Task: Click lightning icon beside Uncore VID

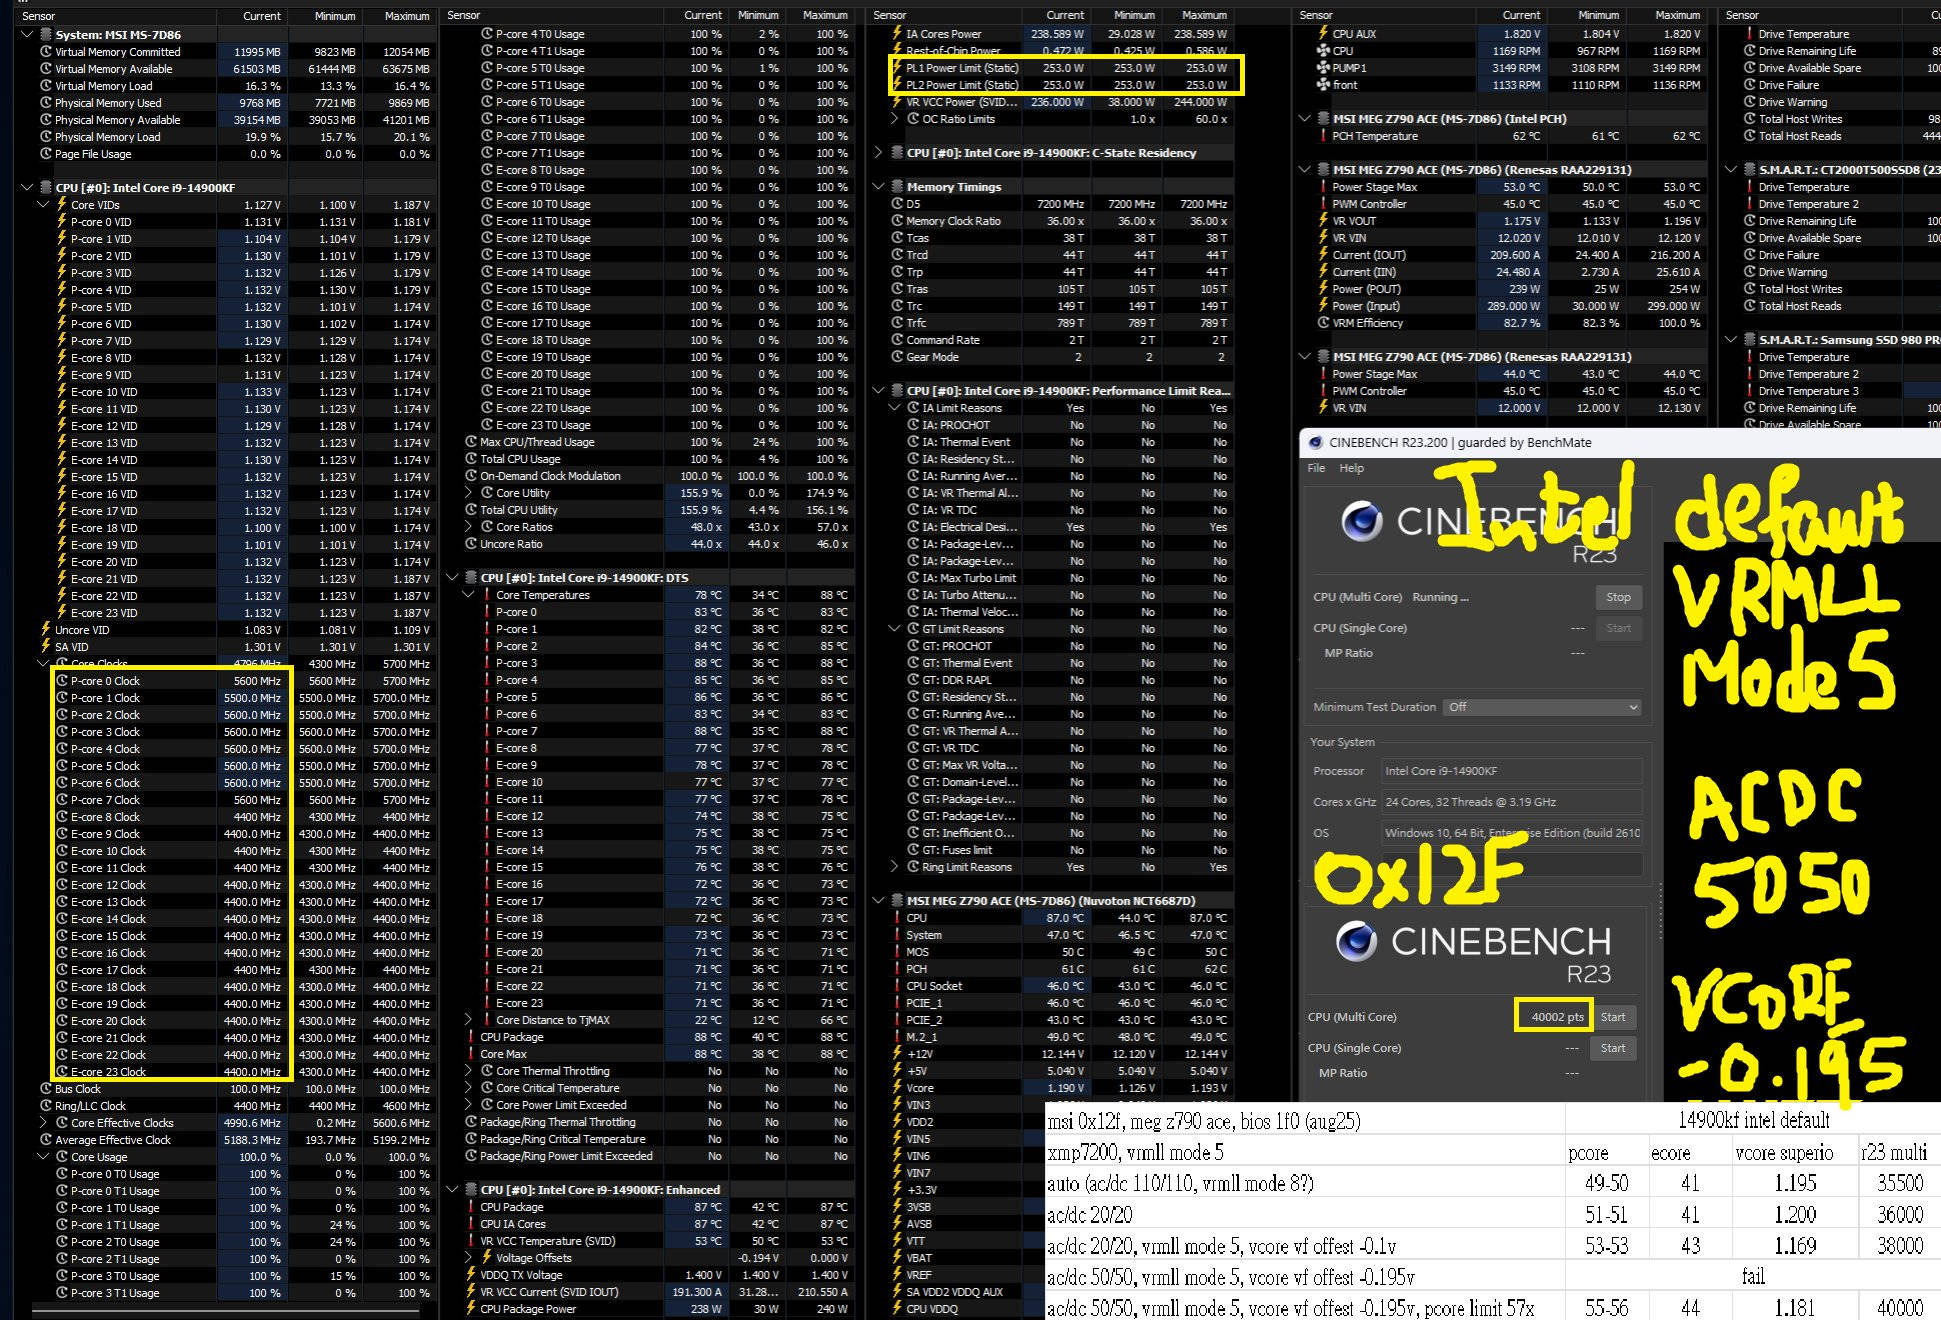Action: point(46,630)
